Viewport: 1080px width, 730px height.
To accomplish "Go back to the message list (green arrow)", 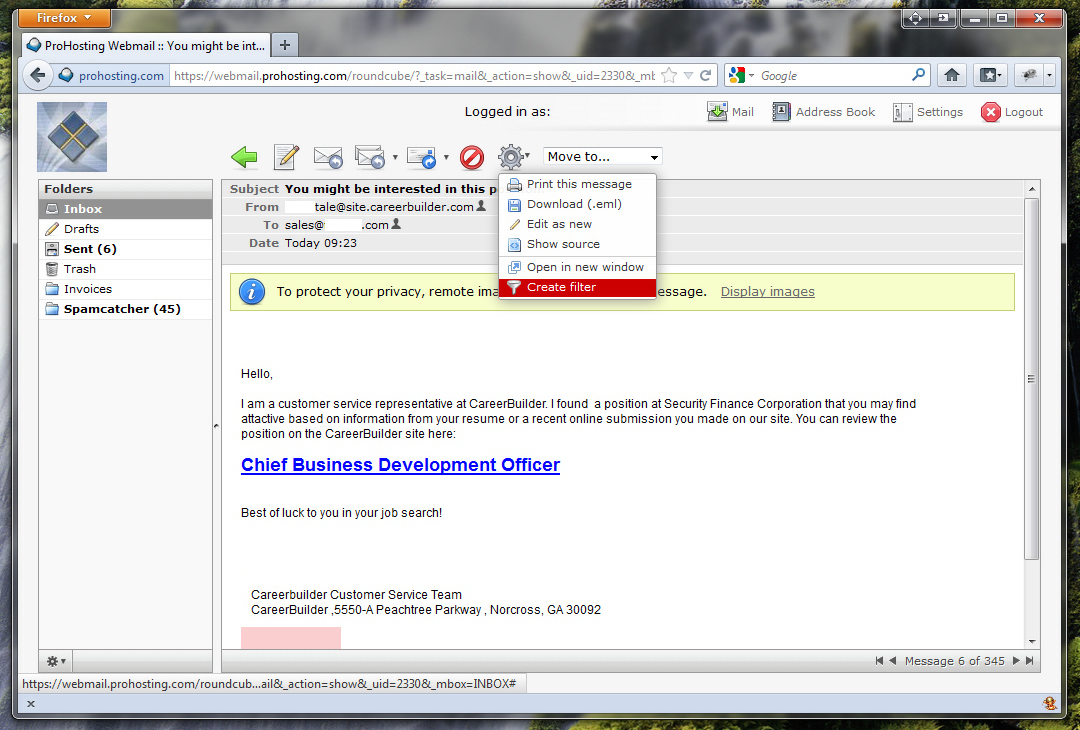I will 244,157.
